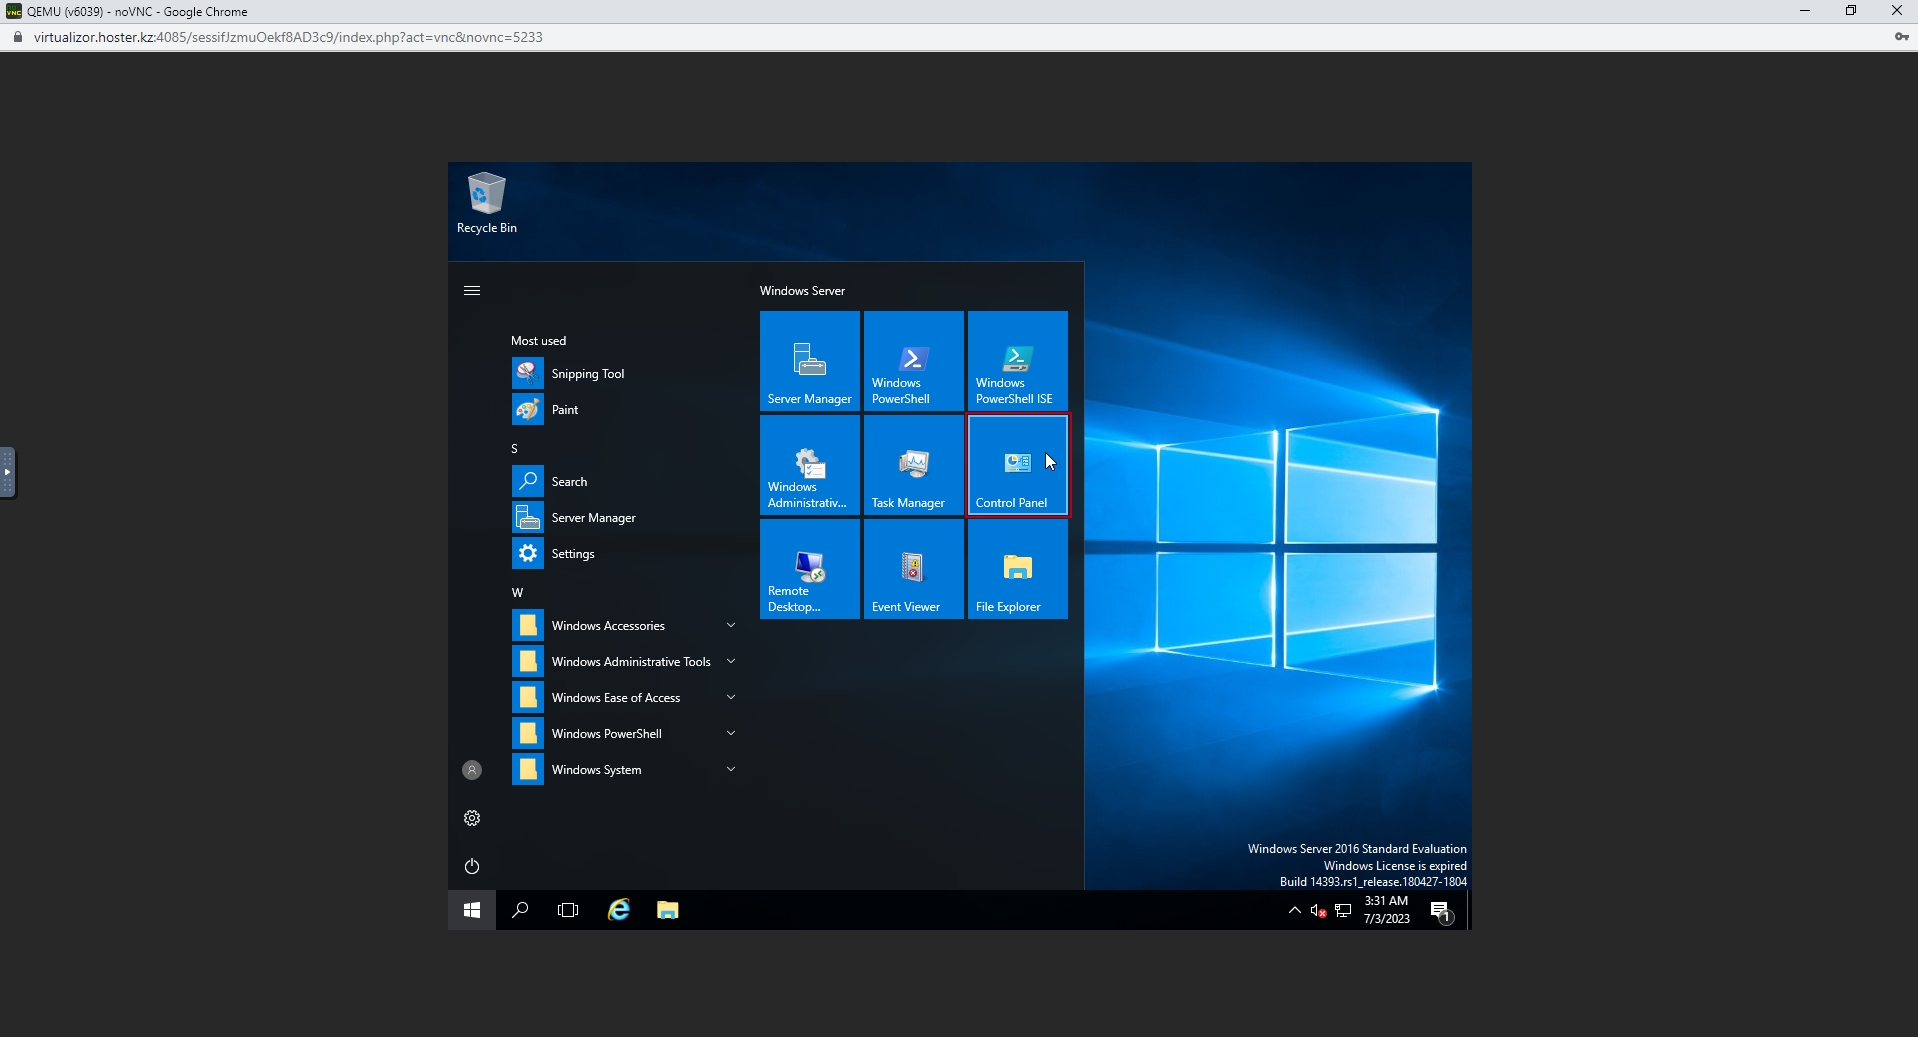Click the Chrome address bar URL
This screenshot has width=1918, height=1037.
[288, 37]
